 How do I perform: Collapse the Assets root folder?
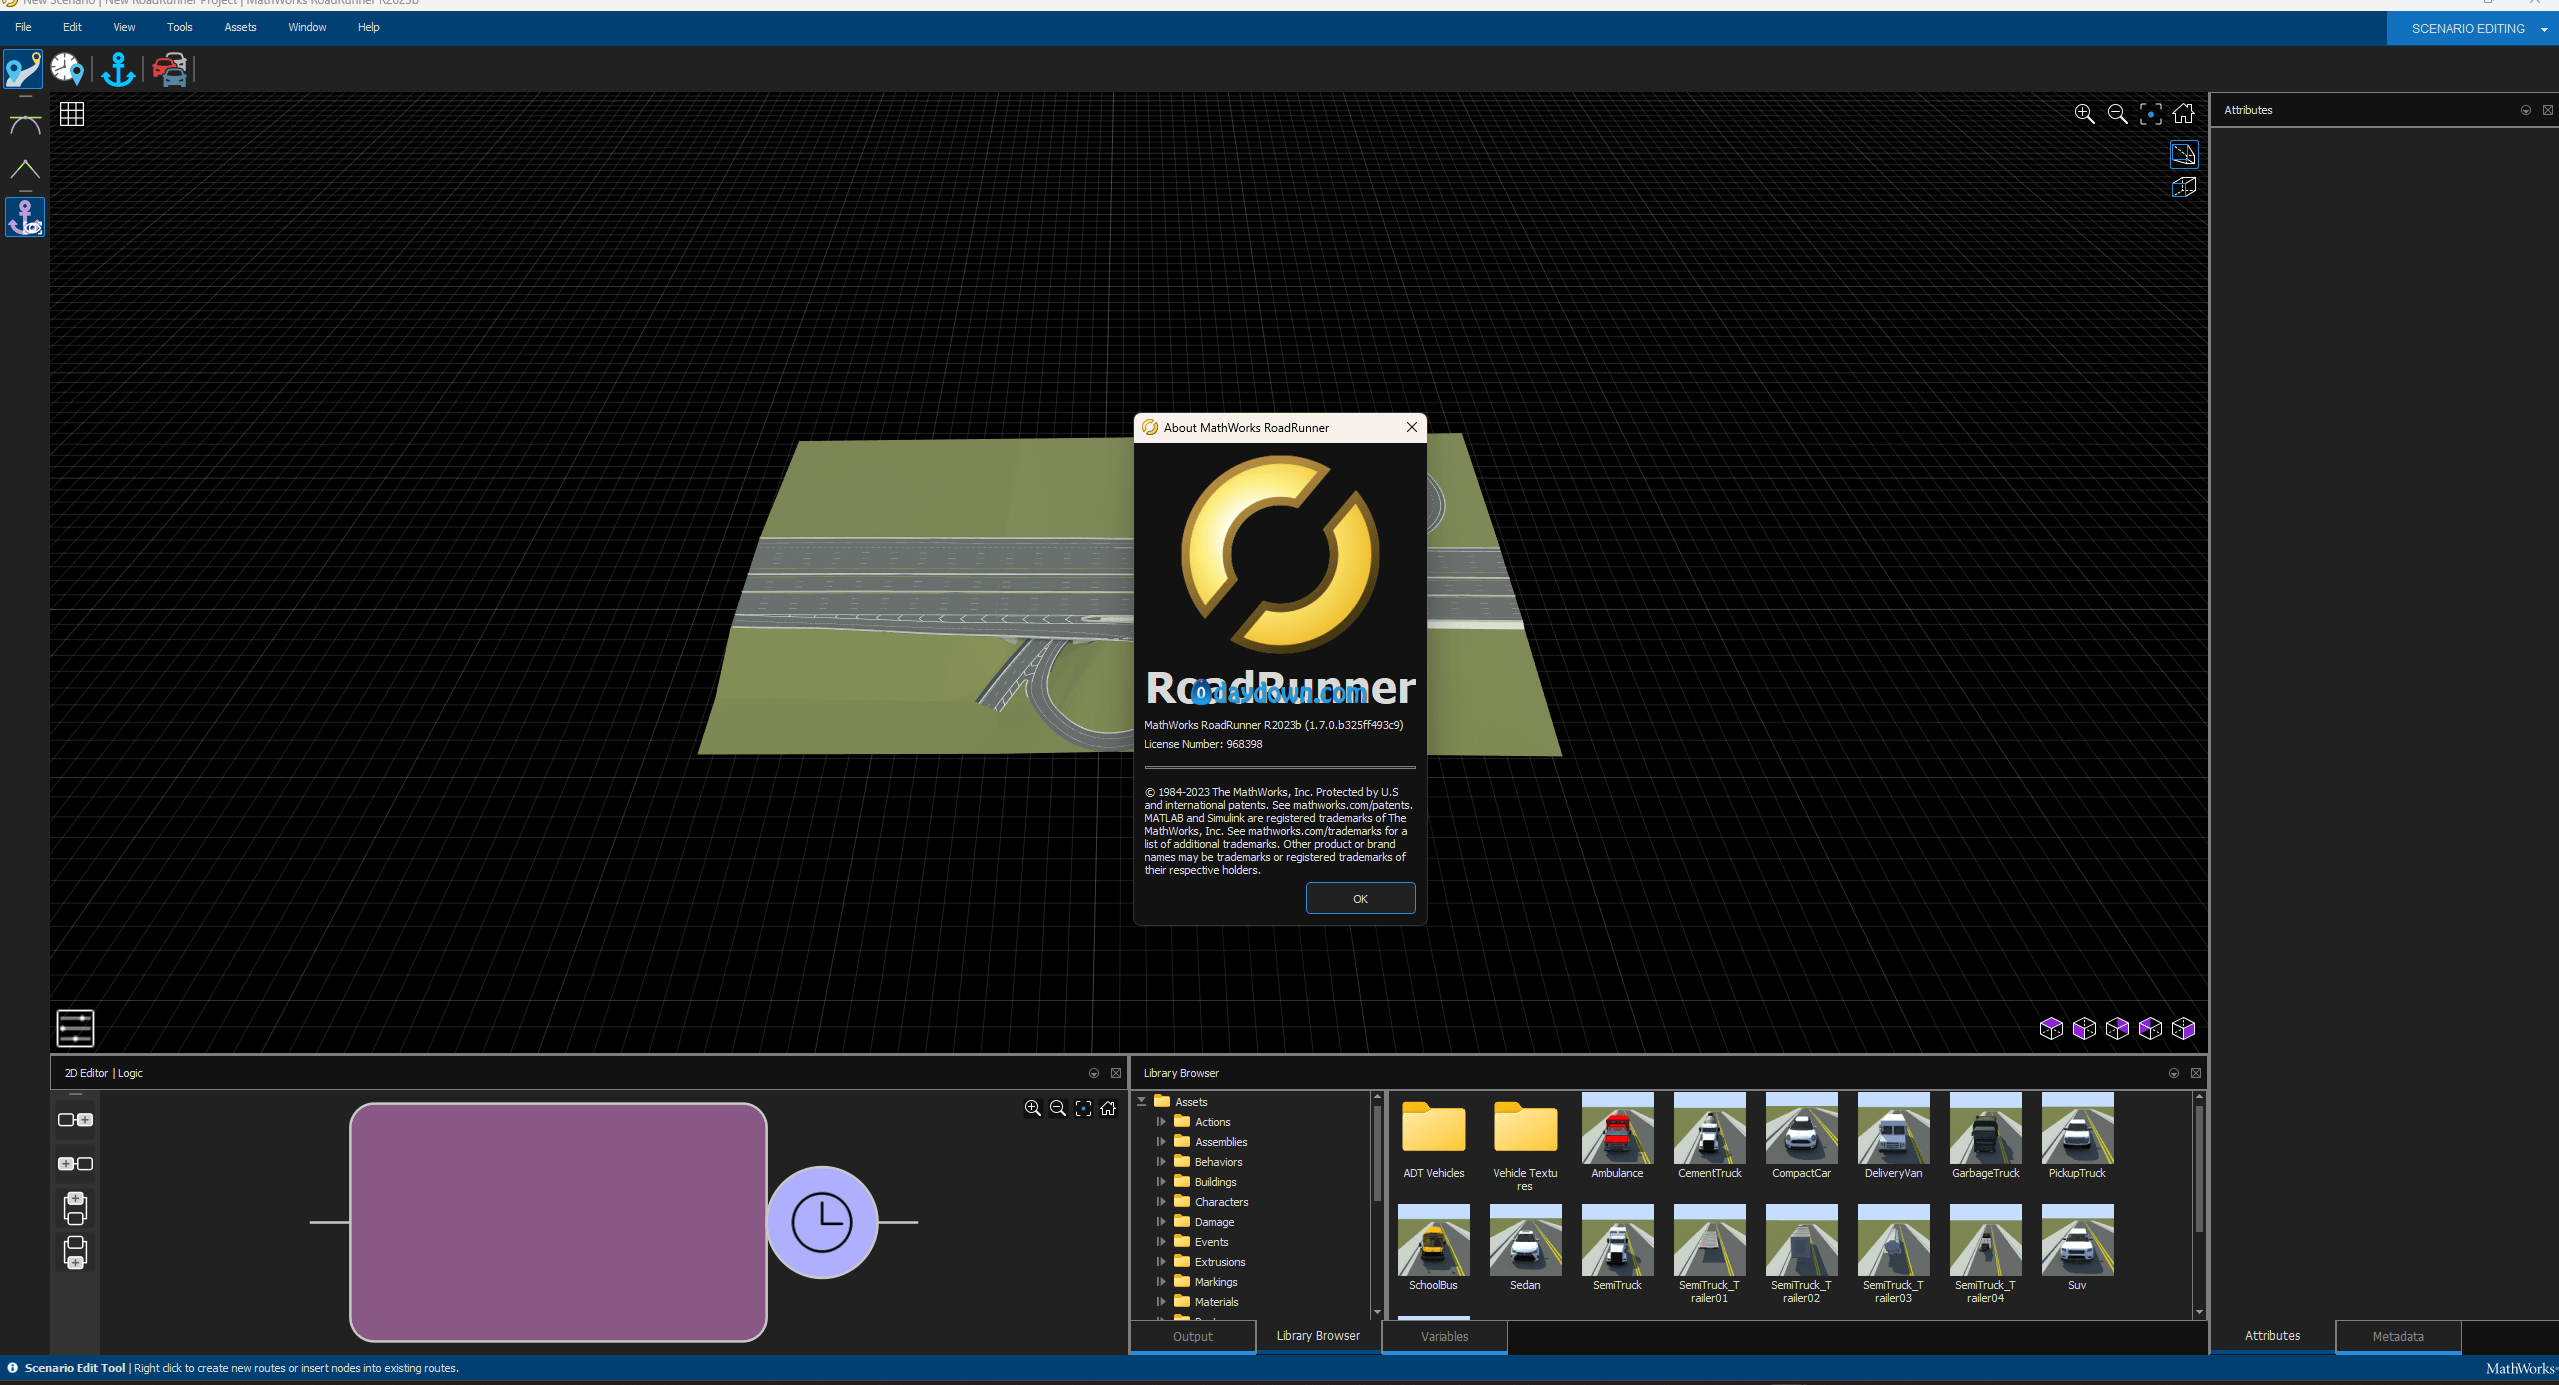[1141, 1101]
